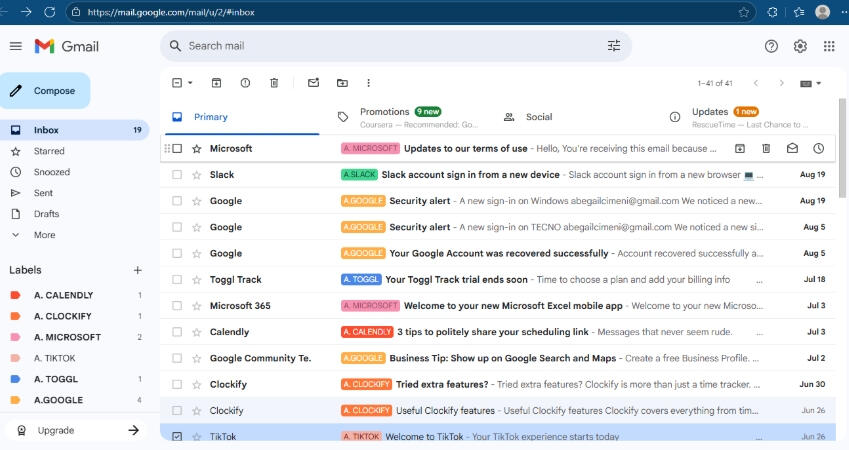Screen dimensions: 849x450
Task: Mark Microsoft terms email as unread
Action: pyautogui.click(x=792, y=148)
